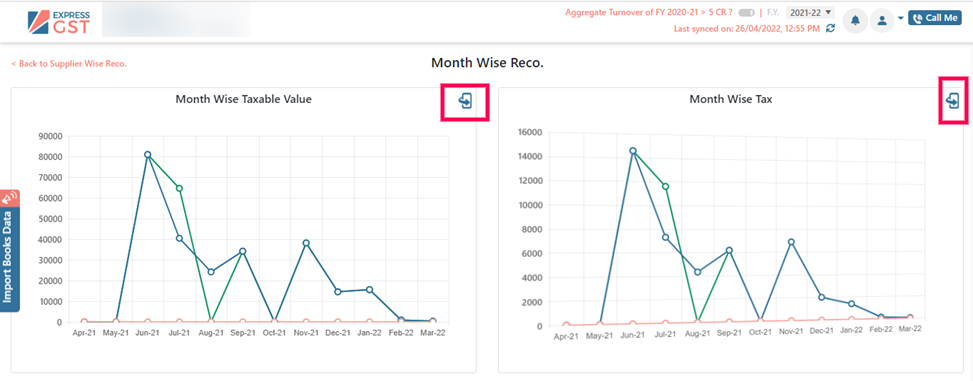
Task: Click the megaphone icon above Import Books Data
Action: coord(9,198)
